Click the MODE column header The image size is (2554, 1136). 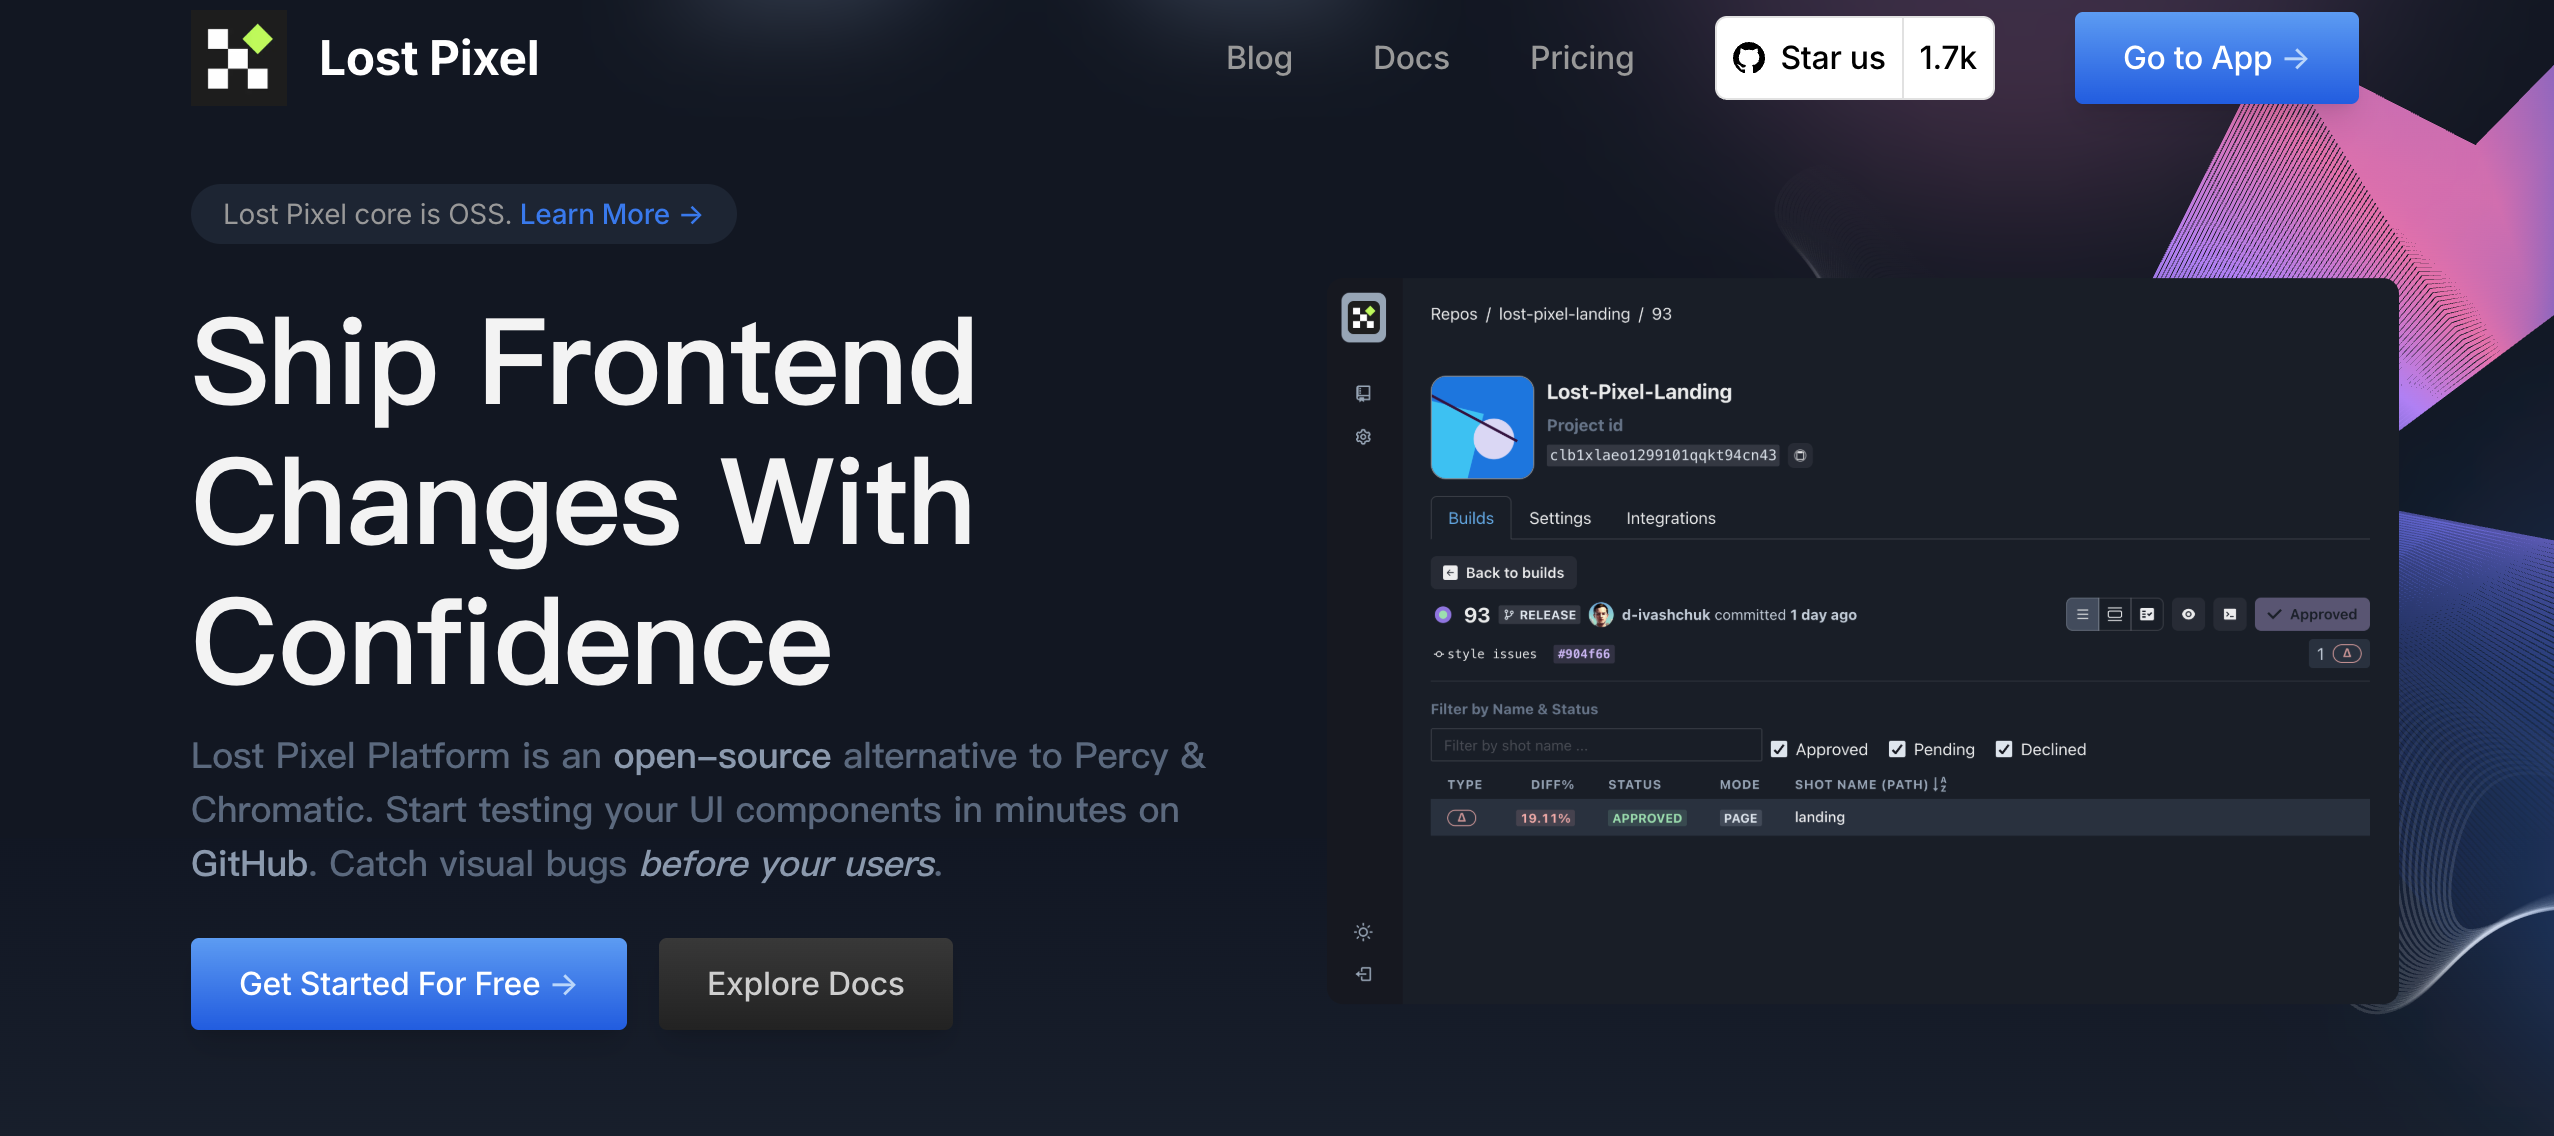1740,785
